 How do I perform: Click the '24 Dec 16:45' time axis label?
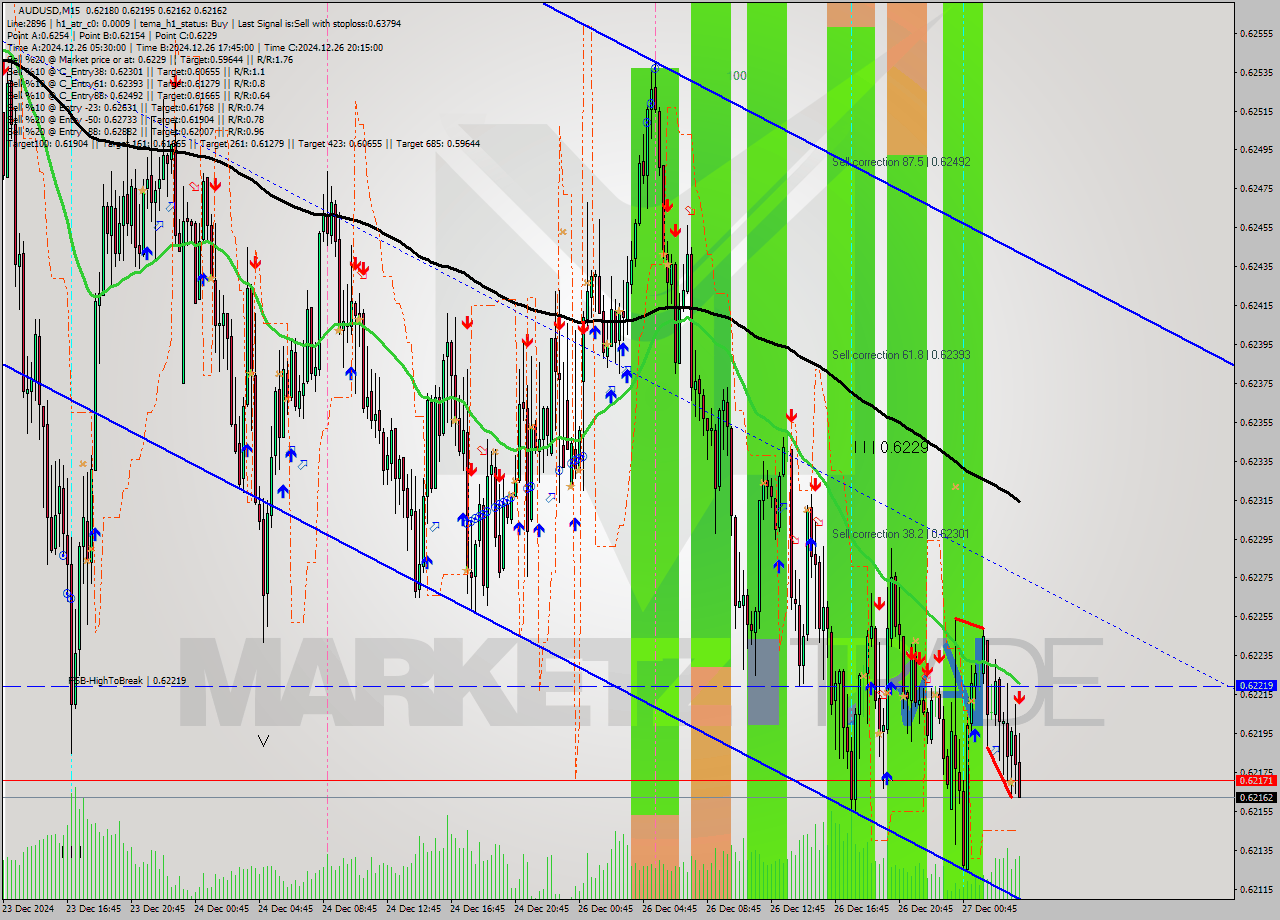(x=478, y=909)
